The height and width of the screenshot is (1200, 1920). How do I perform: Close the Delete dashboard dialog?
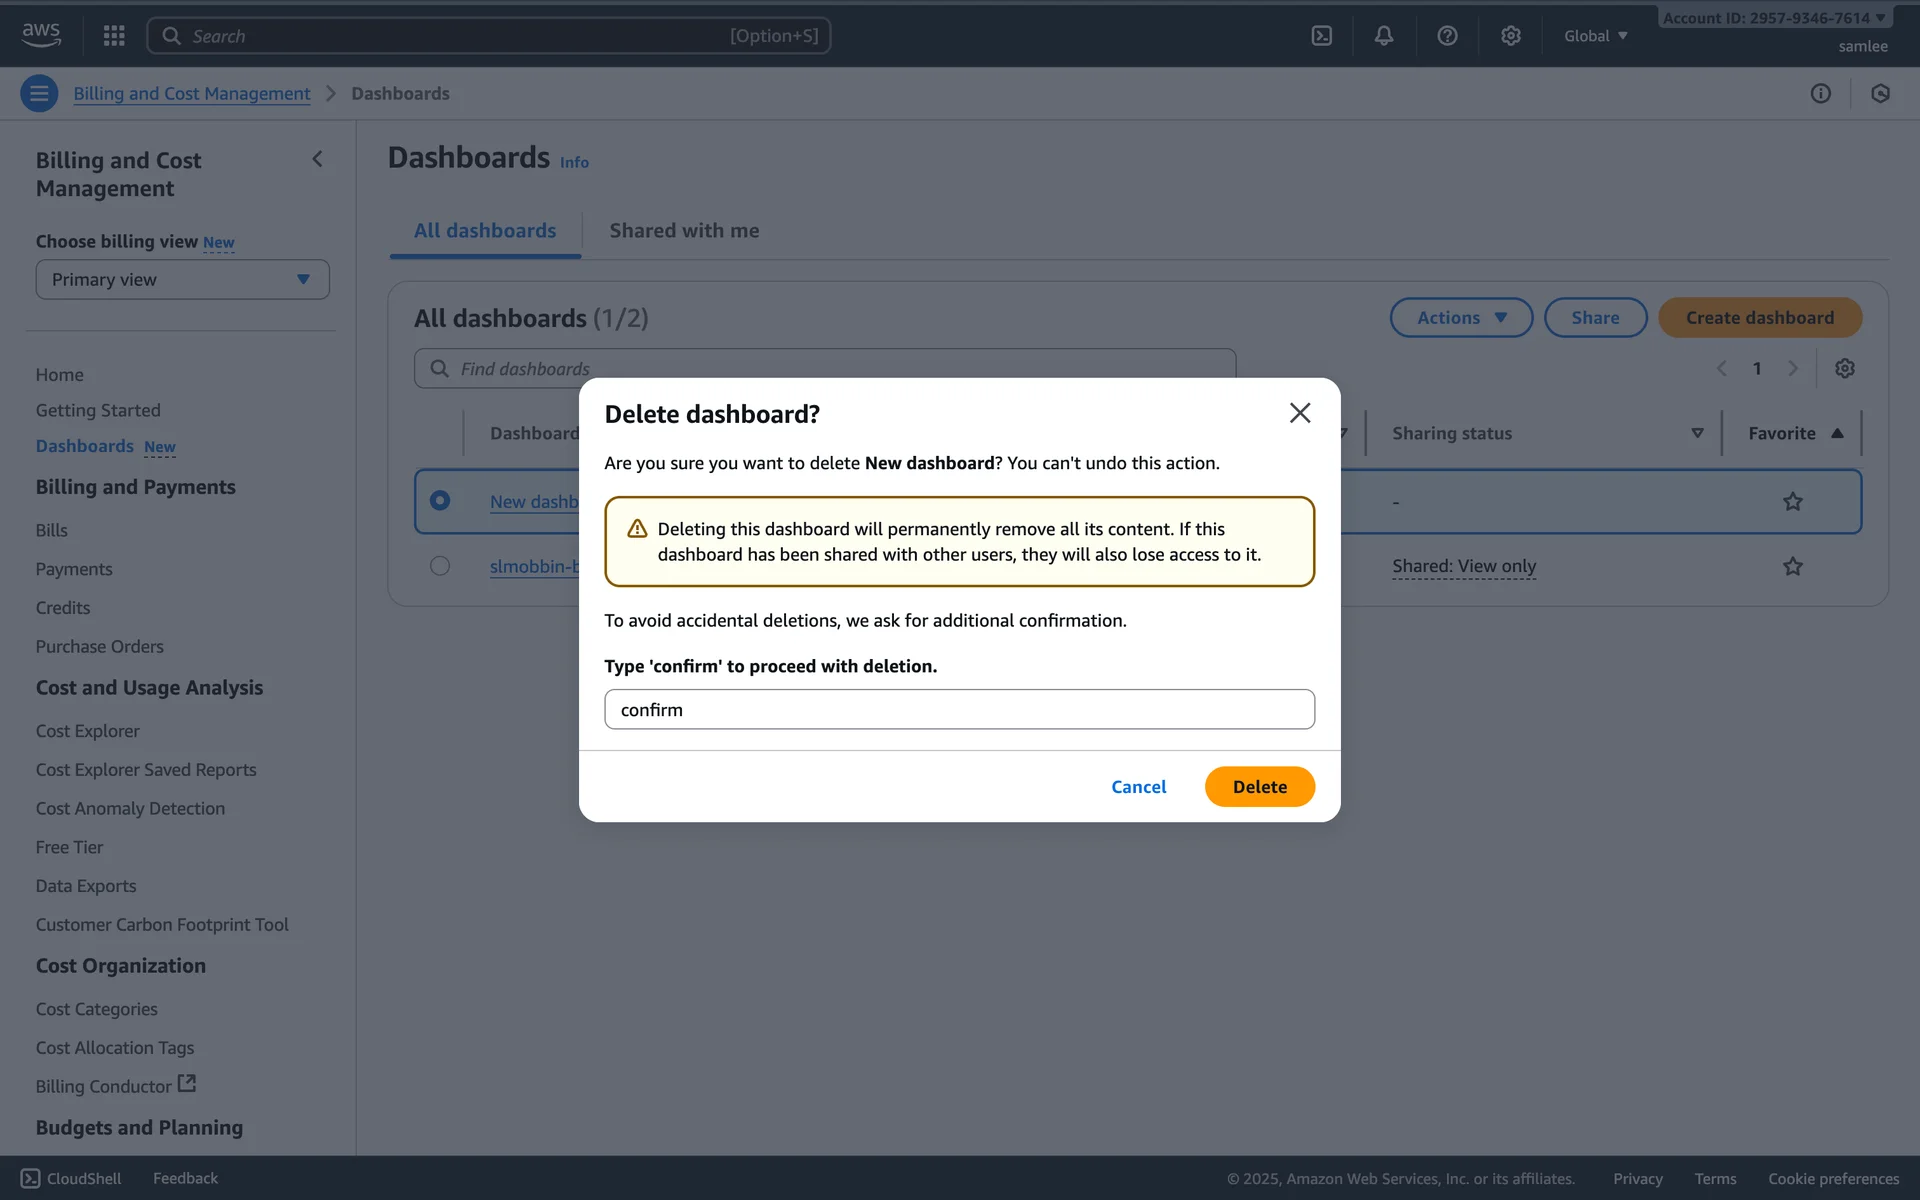tap(1299, 413)
